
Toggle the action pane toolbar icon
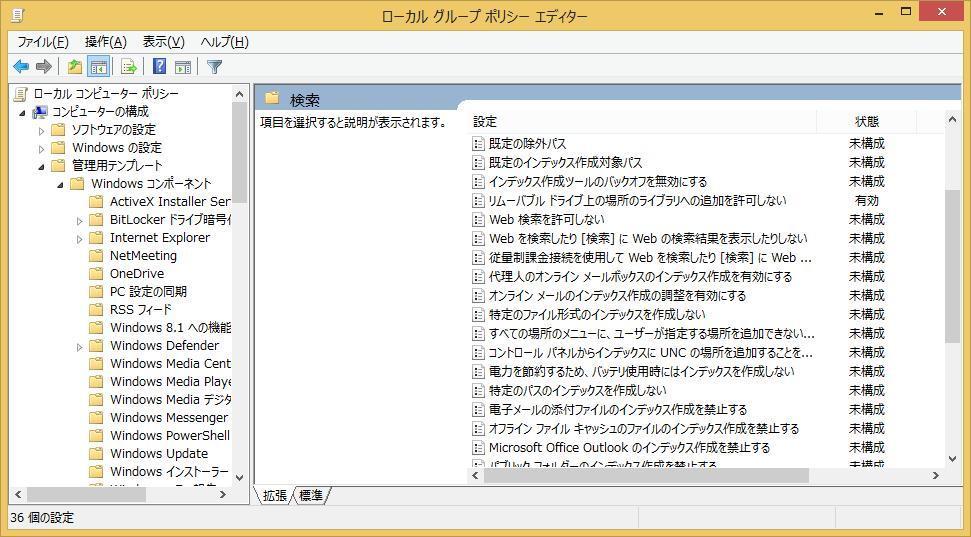tap(183, 67)
